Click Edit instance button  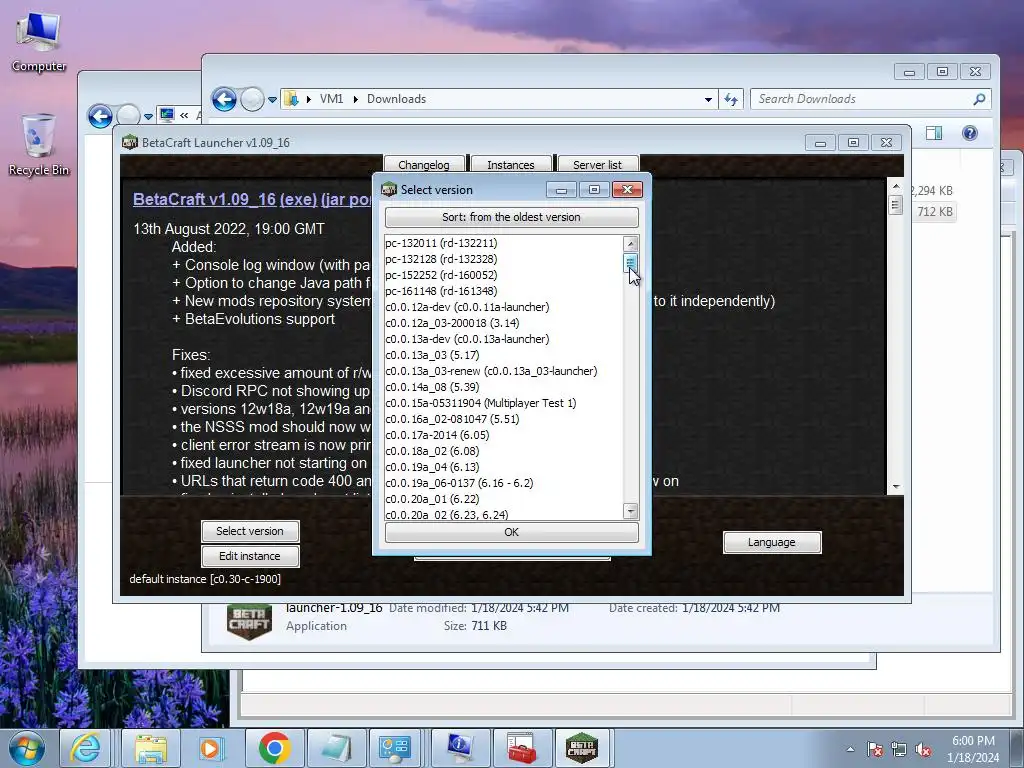pyautogui.click(x=249, y=556)
